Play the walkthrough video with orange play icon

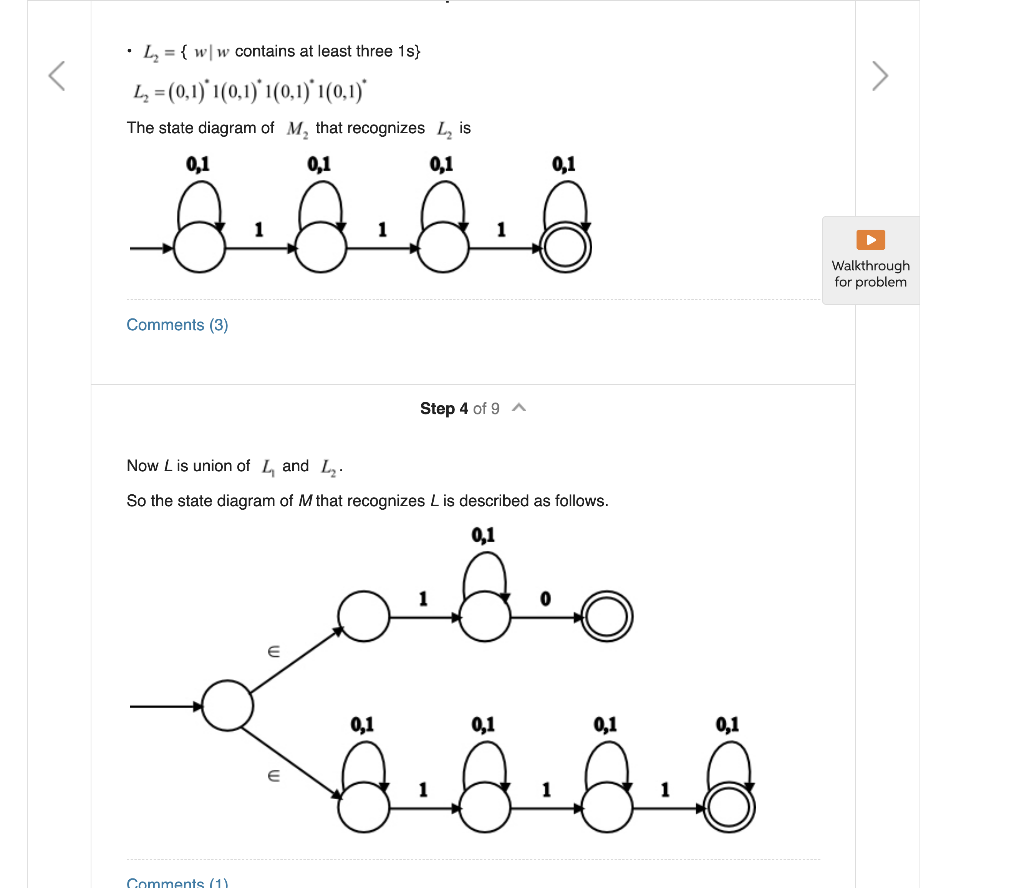tap(869, 240)
